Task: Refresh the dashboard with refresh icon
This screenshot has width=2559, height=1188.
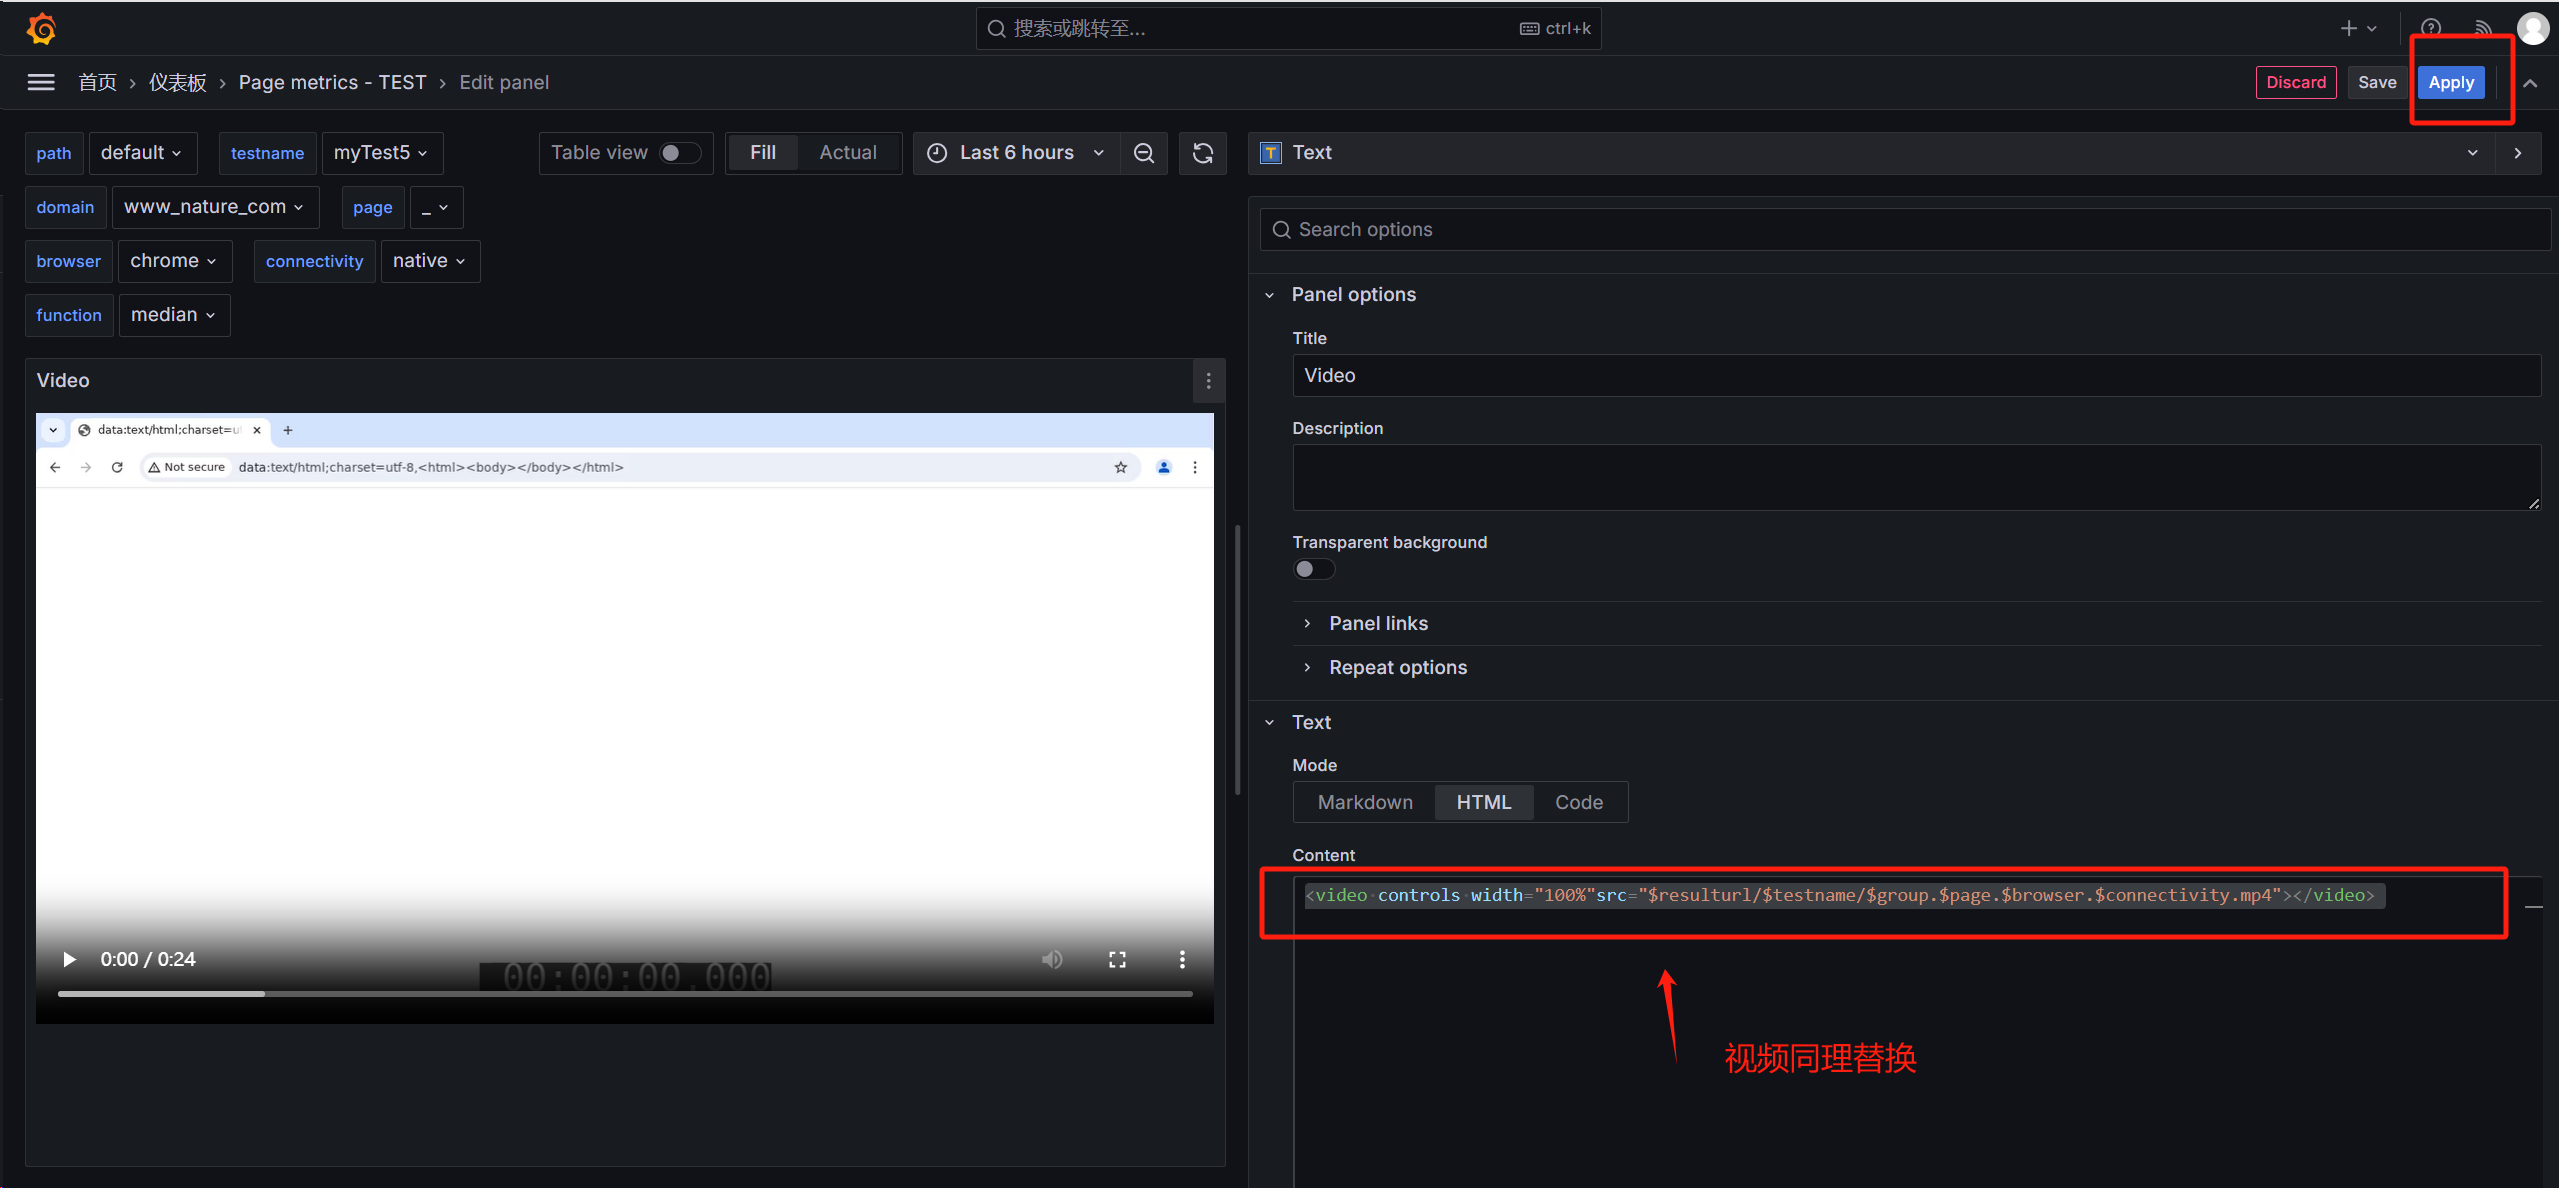Action: (x=1203, y=153)
